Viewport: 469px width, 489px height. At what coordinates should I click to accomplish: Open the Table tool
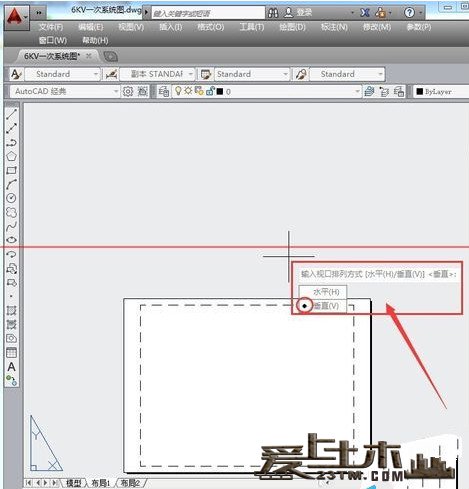point(11,353)
